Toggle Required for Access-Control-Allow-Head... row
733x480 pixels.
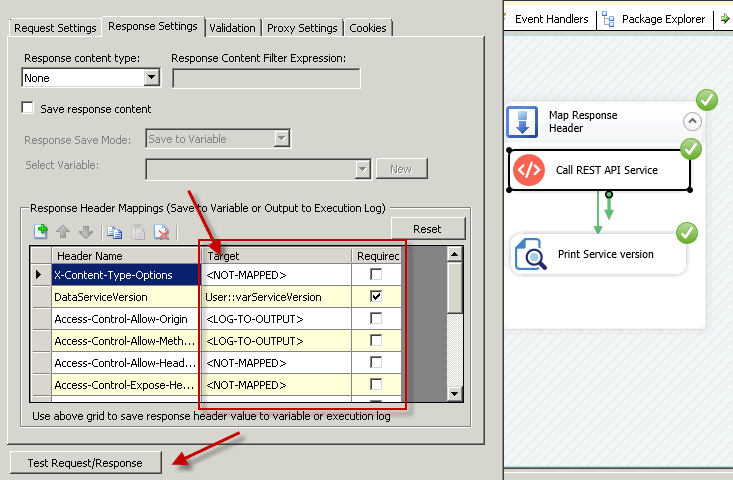pyautogui.click(x=376, y=362)
